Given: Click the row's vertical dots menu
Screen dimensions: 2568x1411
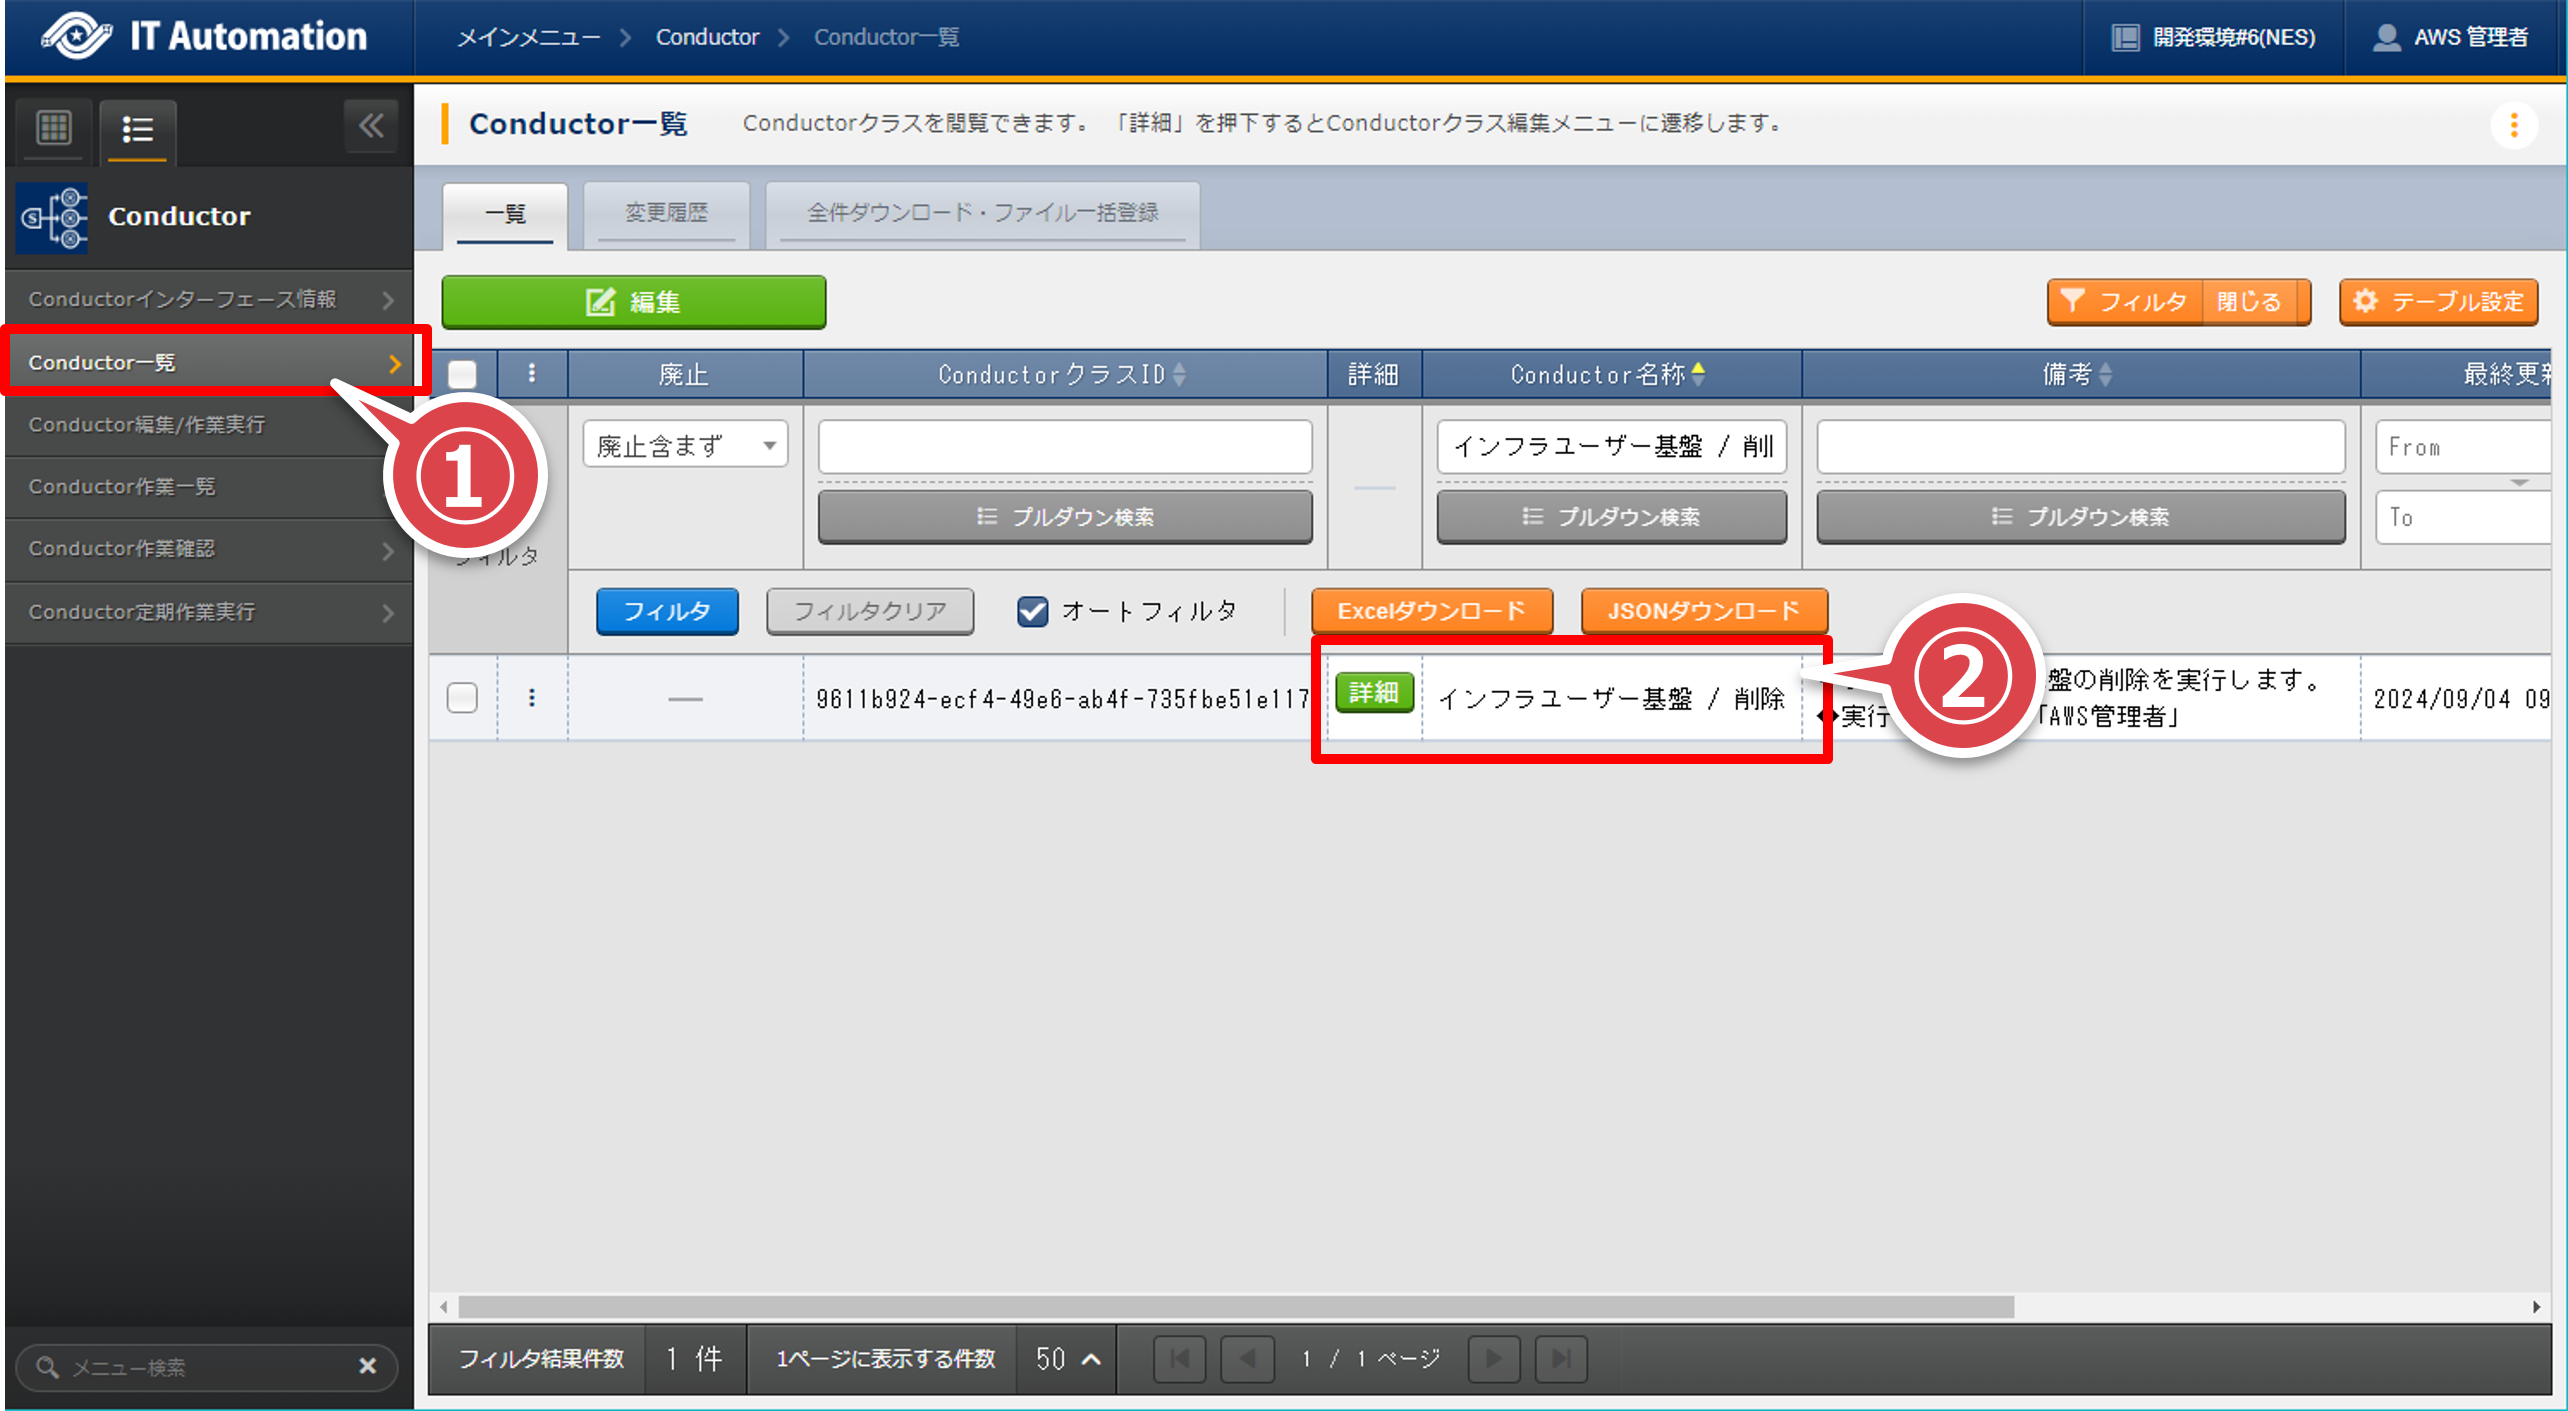Looking at the screenshot, I should pyautogui.click(x=532, y=697).
